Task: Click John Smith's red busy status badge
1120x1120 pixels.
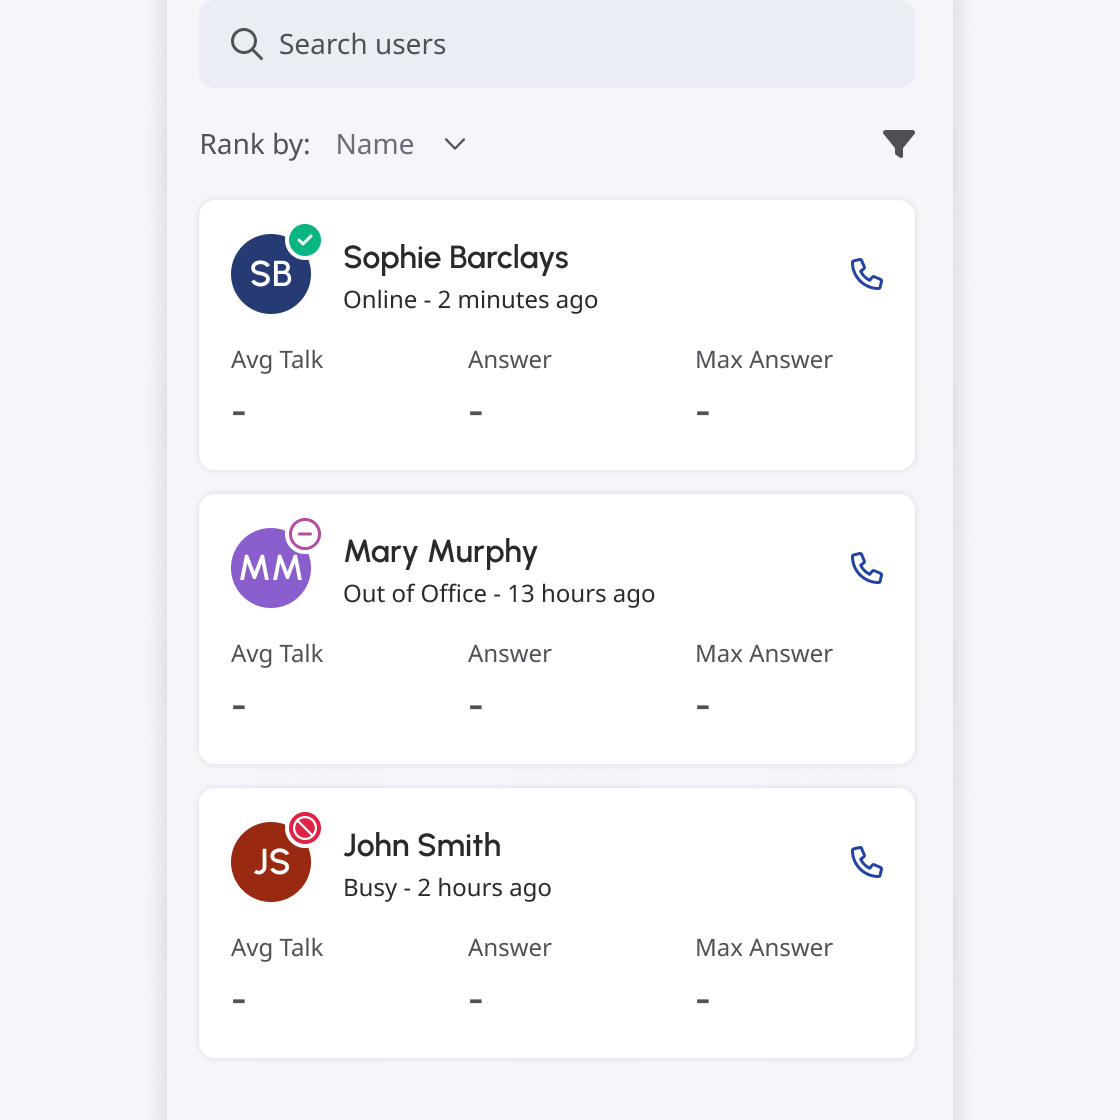Action: [305, 828]
